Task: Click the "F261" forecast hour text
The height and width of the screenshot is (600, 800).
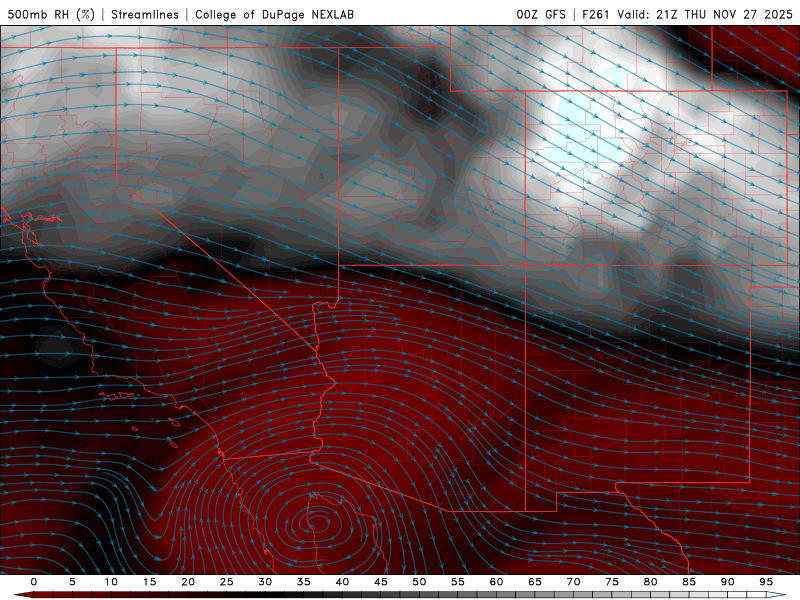Action: [x=595, y=14]
